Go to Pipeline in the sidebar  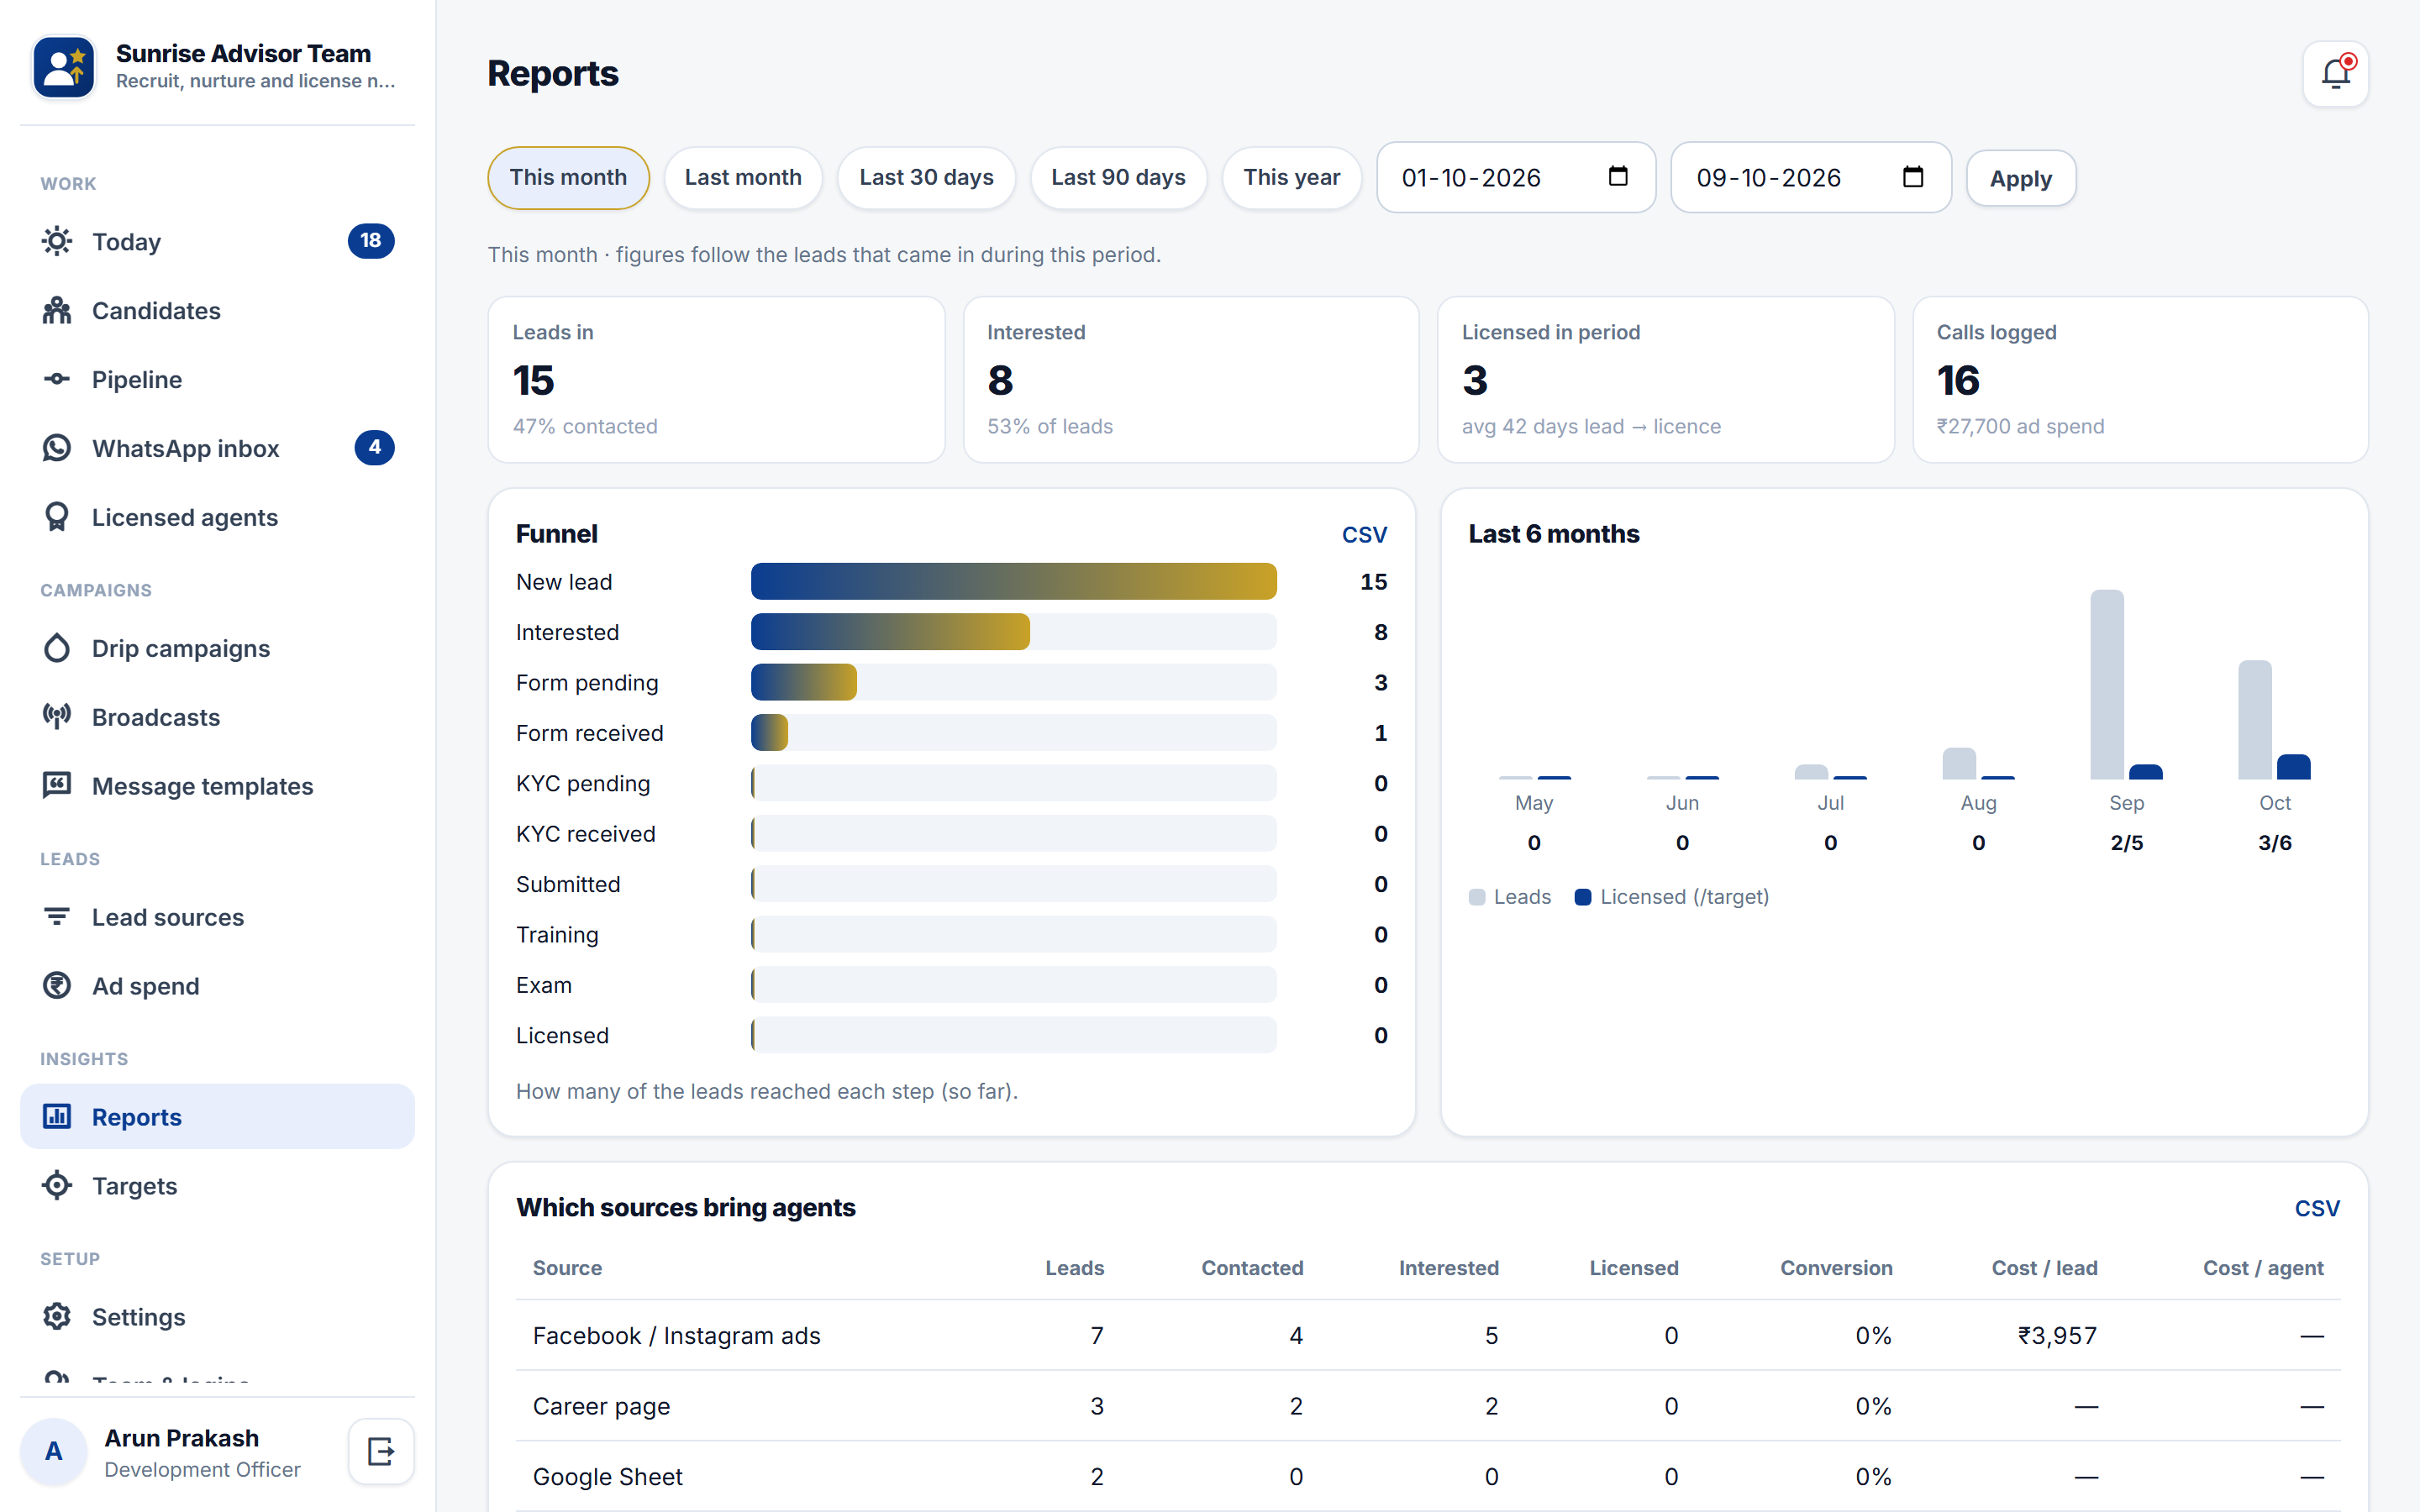tap(217, 379)
